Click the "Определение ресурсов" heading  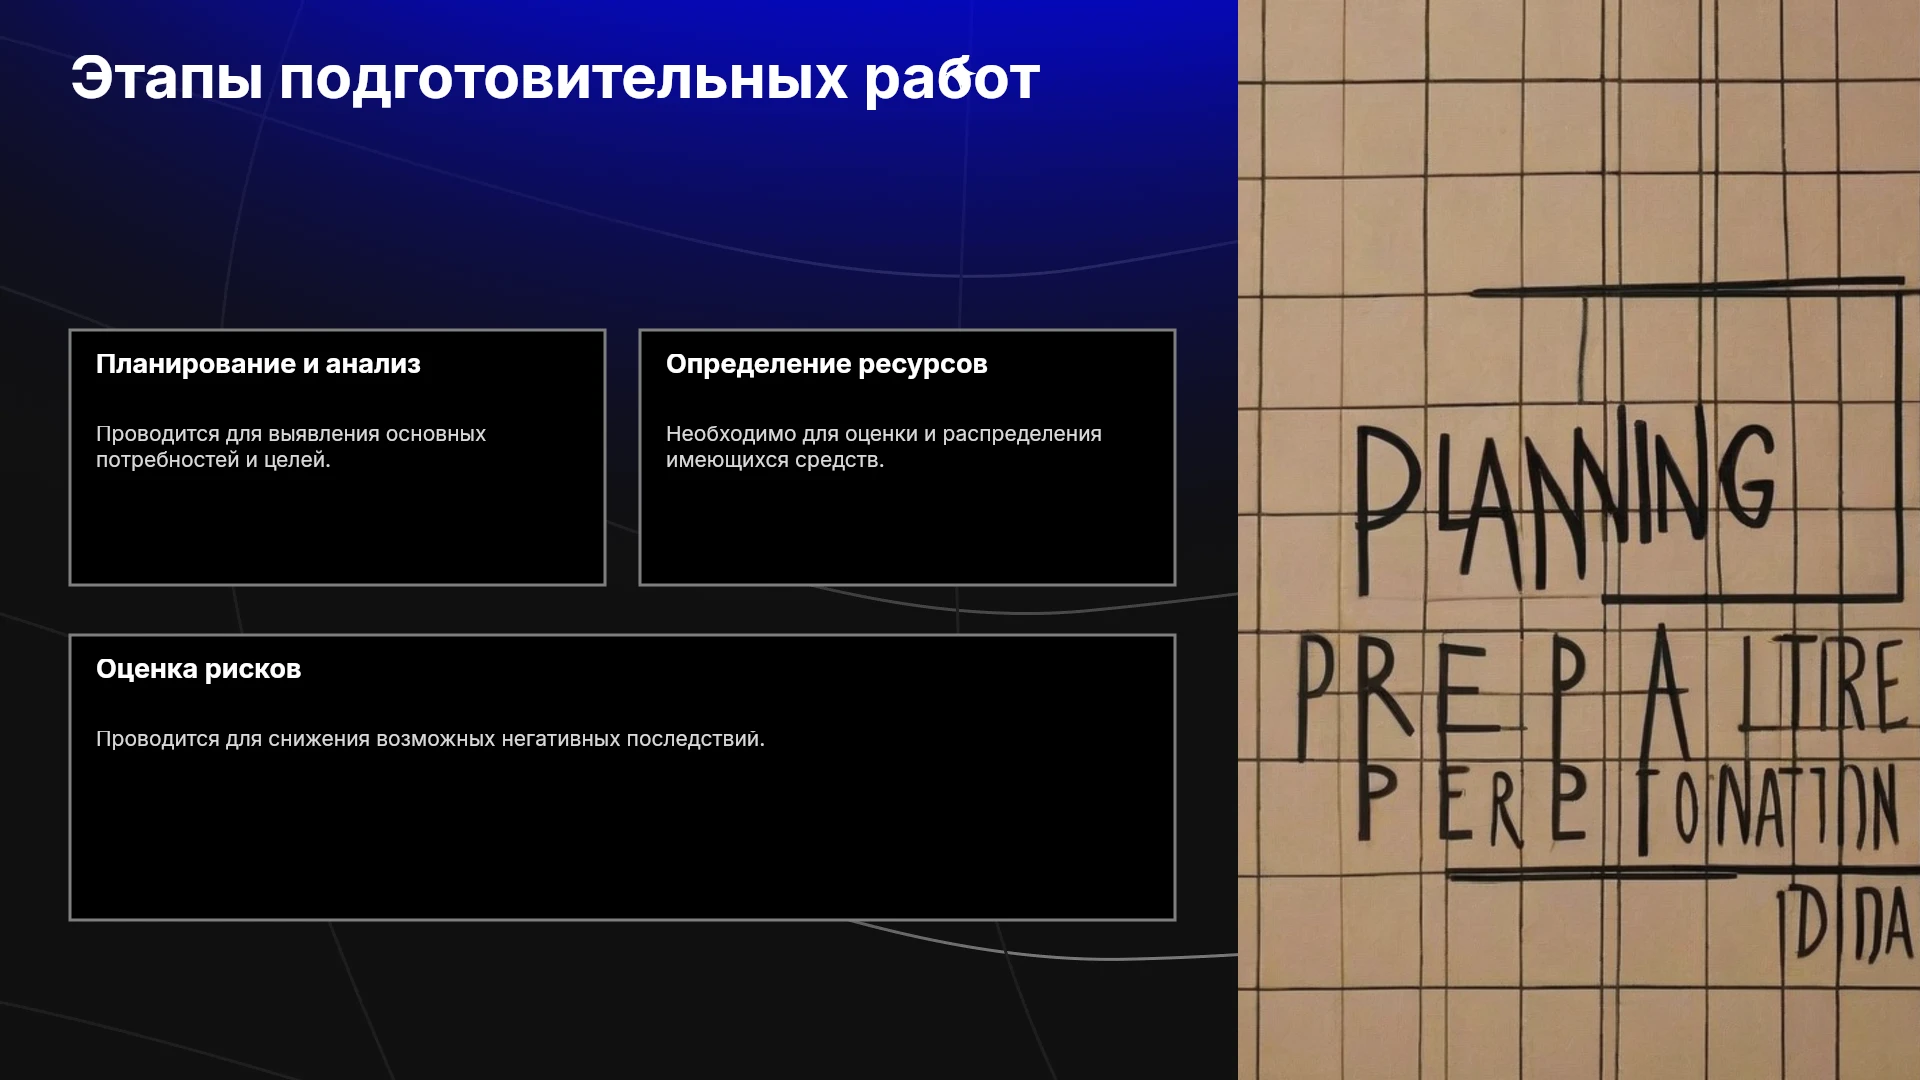(826, 364)
